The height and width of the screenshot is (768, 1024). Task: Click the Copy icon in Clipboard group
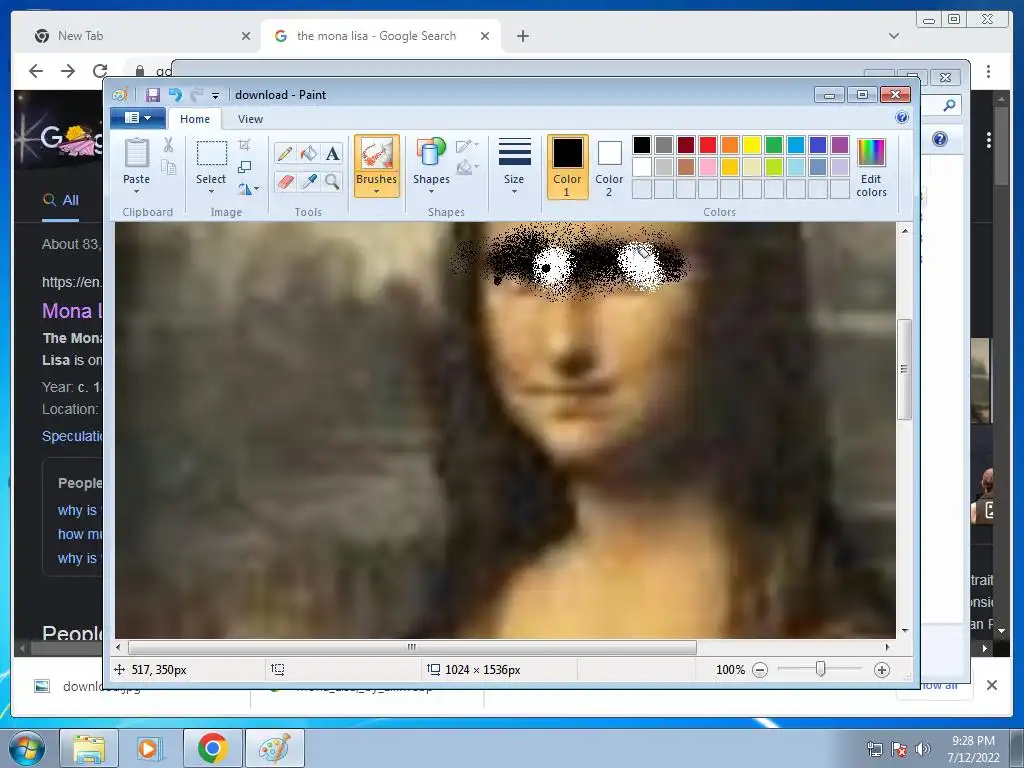coord(168,168)
